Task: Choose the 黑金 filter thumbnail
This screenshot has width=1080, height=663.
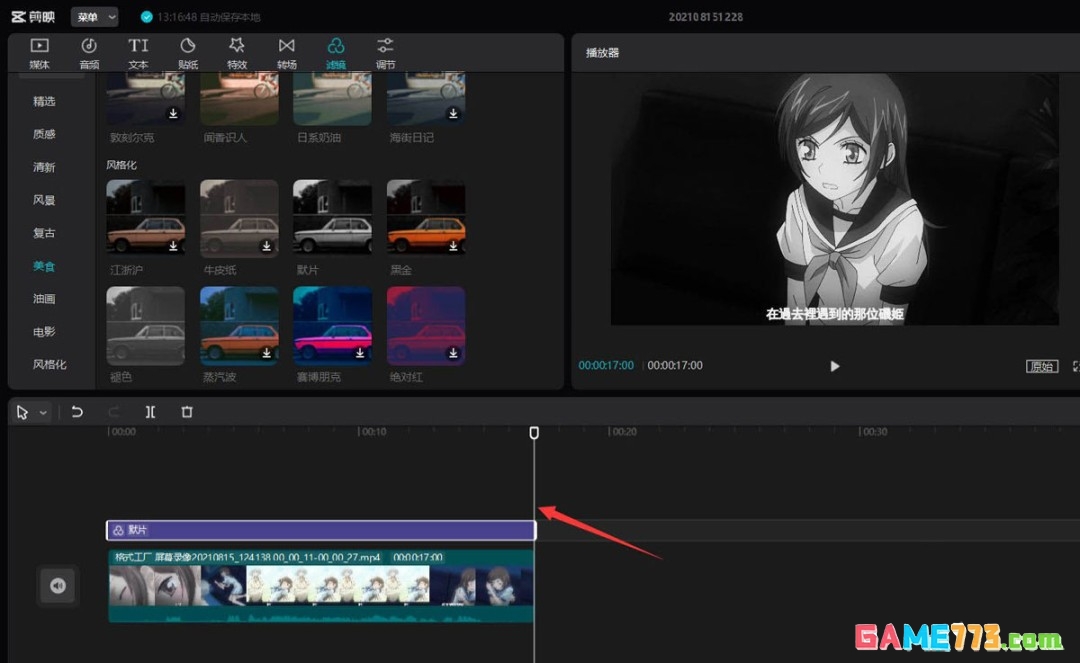Action: 426,218
